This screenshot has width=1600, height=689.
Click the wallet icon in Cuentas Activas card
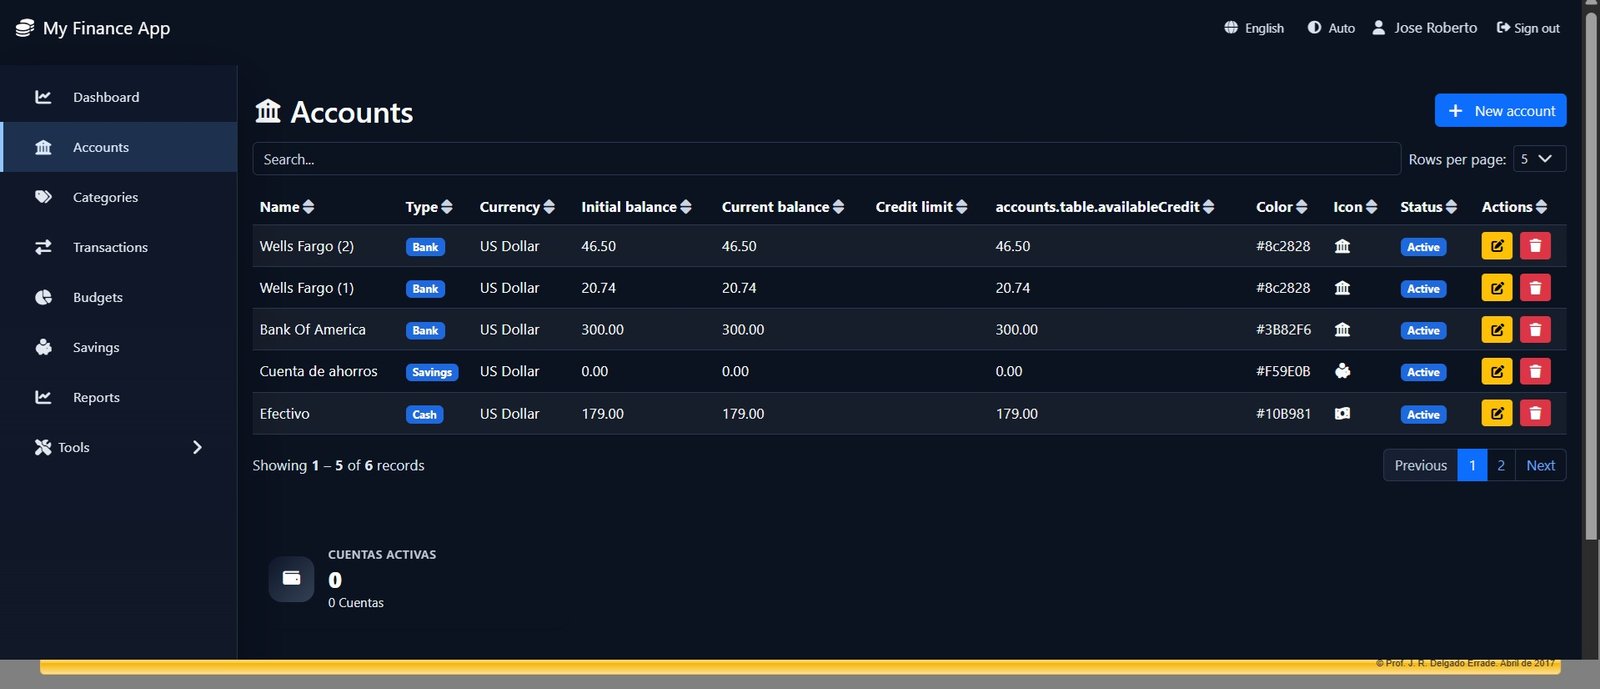pos(291,579)
